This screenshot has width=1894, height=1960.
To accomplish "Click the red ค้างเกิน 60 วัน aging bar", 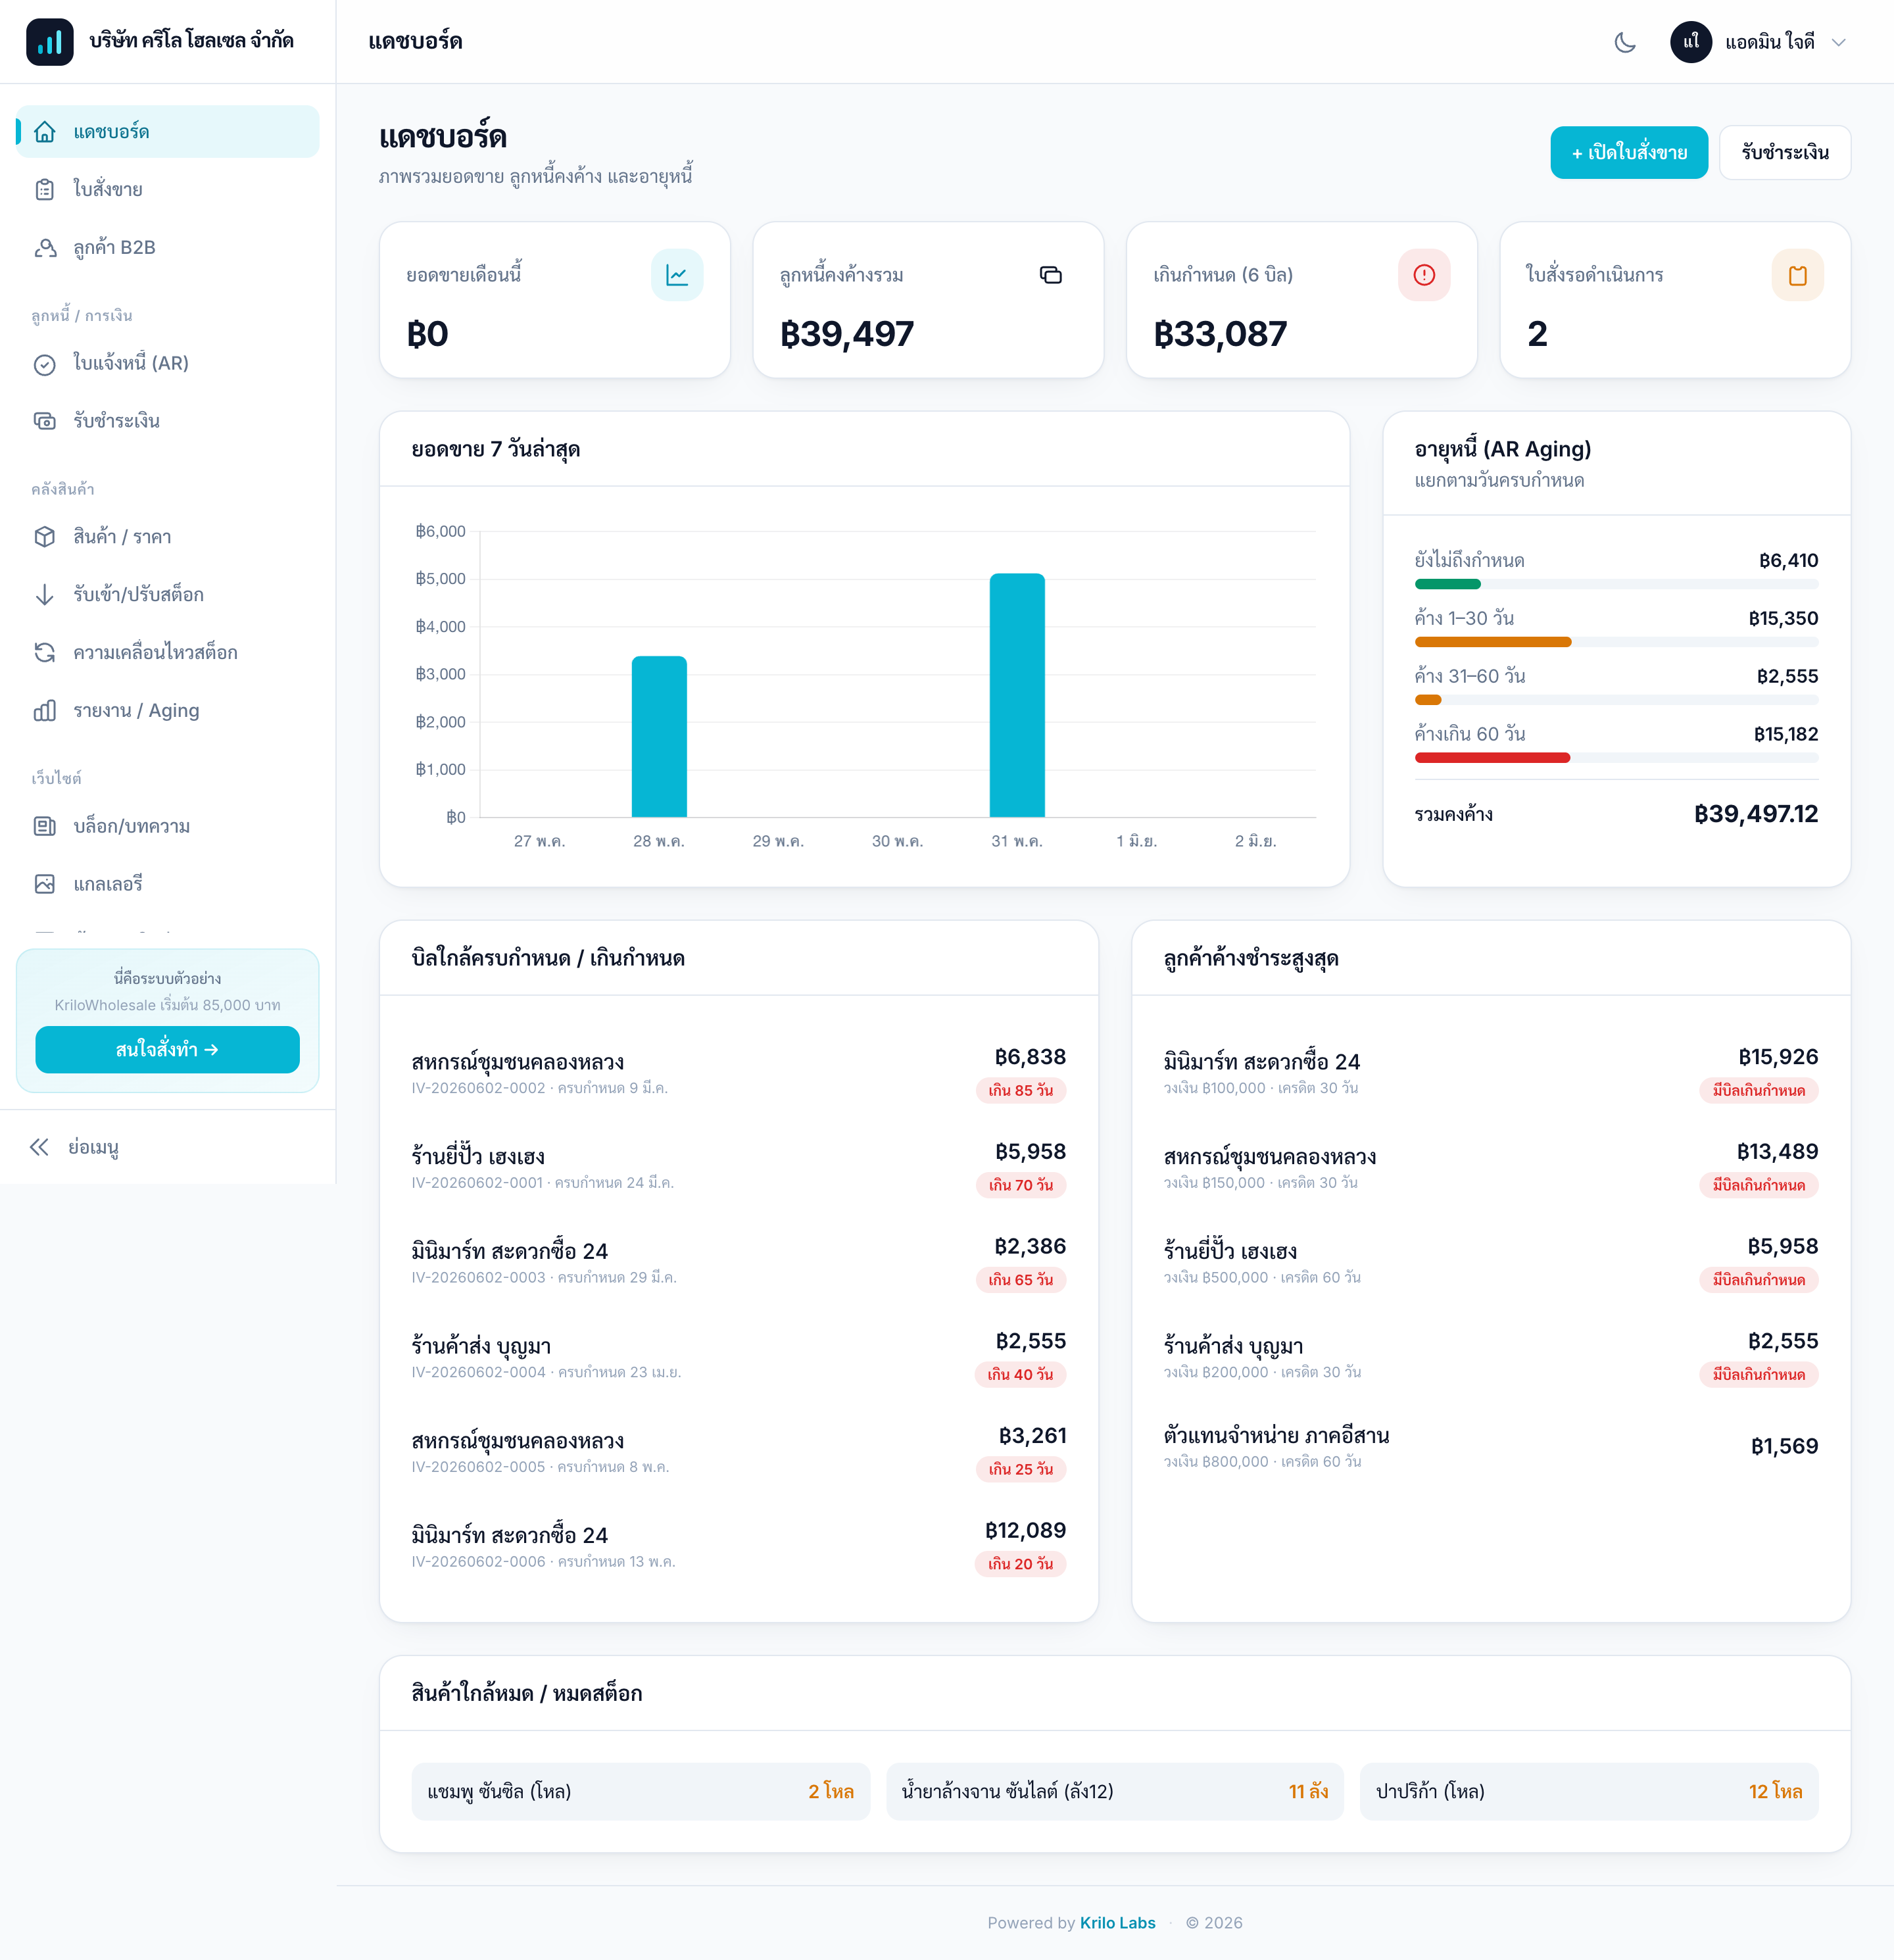I will coord(1491,758).
